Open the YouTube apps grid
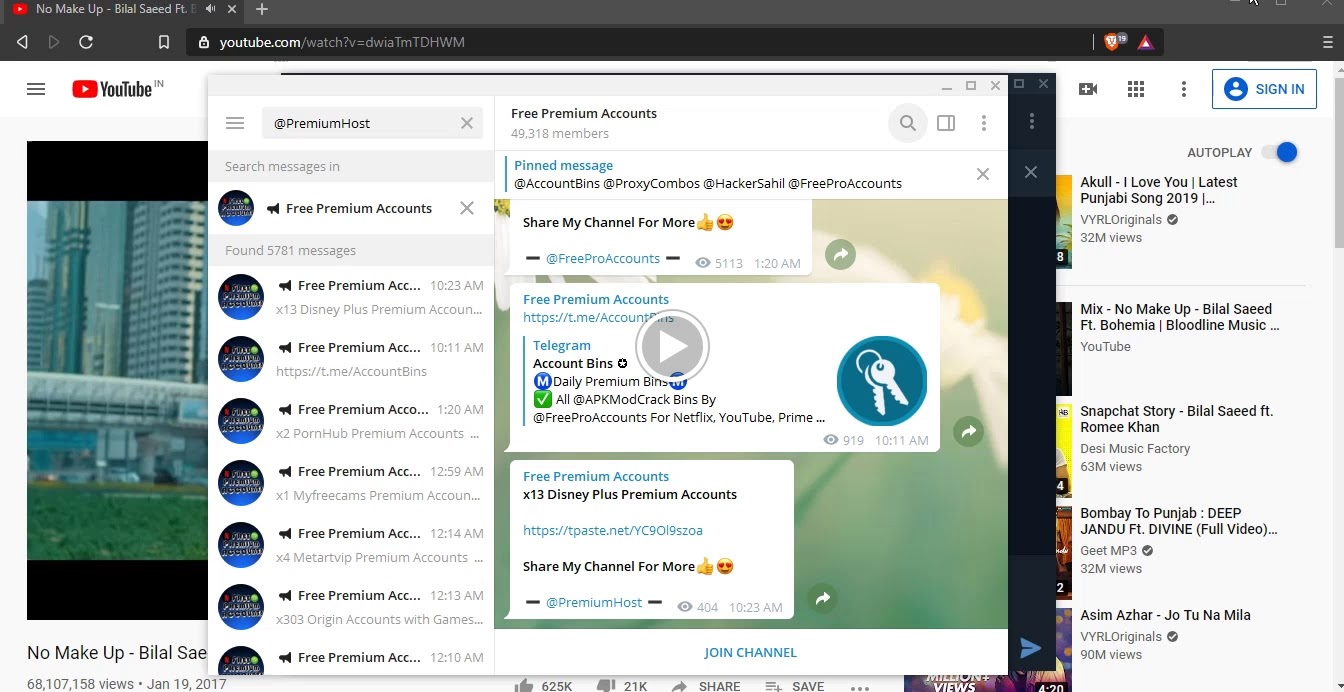This screenshot has width=1344, height=692. click(1136, 89)
